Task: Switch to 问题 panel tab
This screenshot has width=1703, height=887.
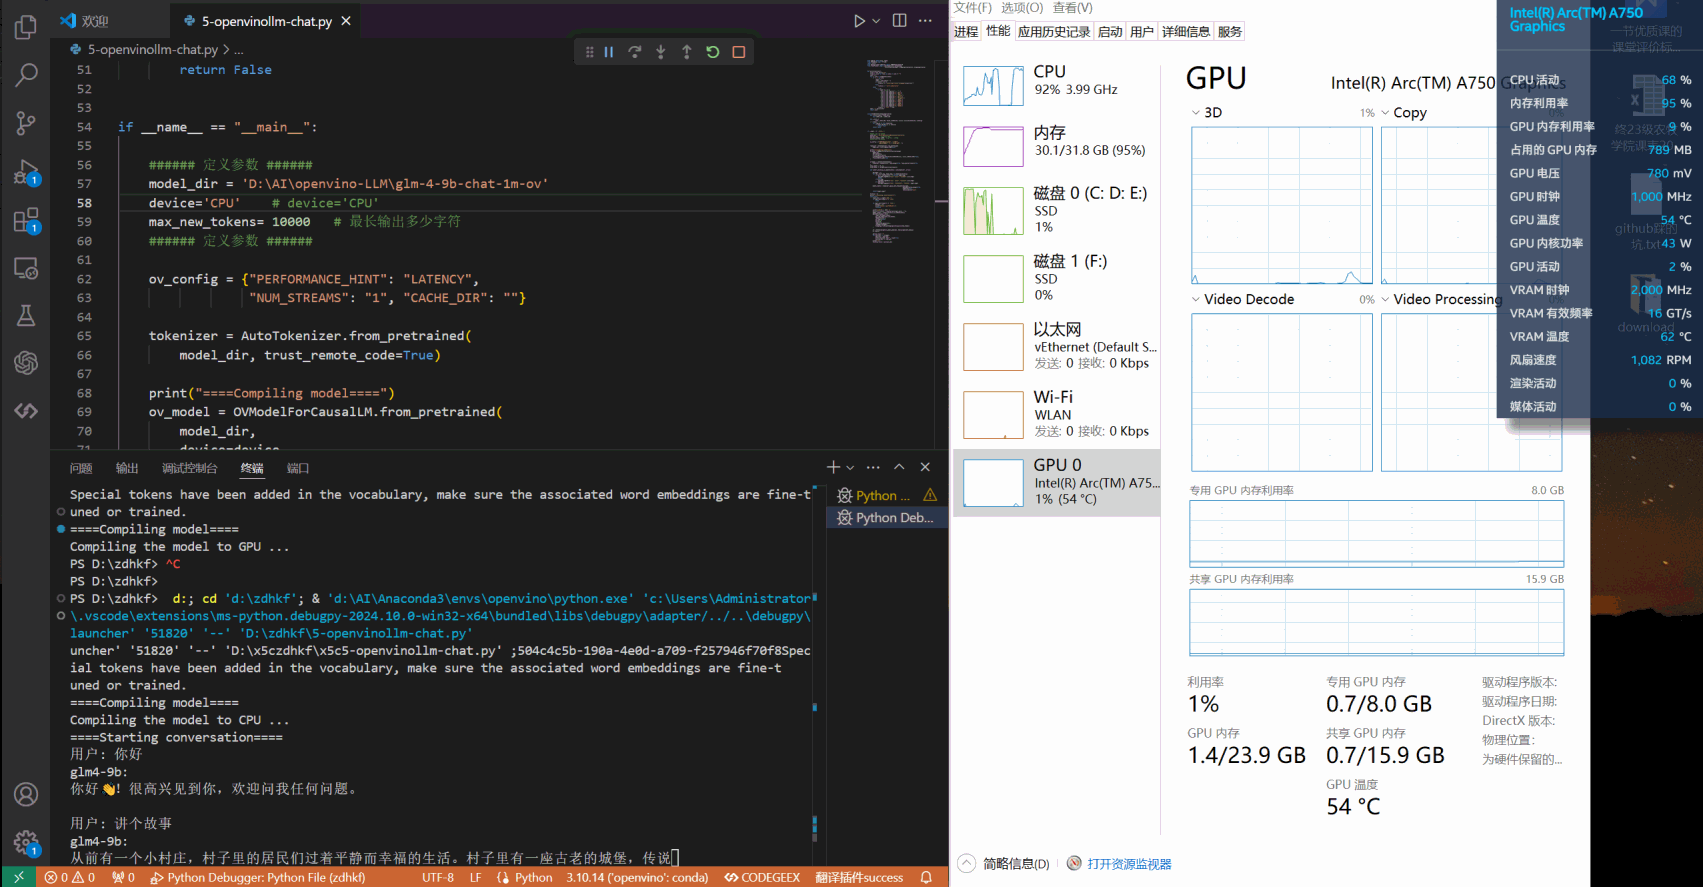Action: (x=81, y=468)
